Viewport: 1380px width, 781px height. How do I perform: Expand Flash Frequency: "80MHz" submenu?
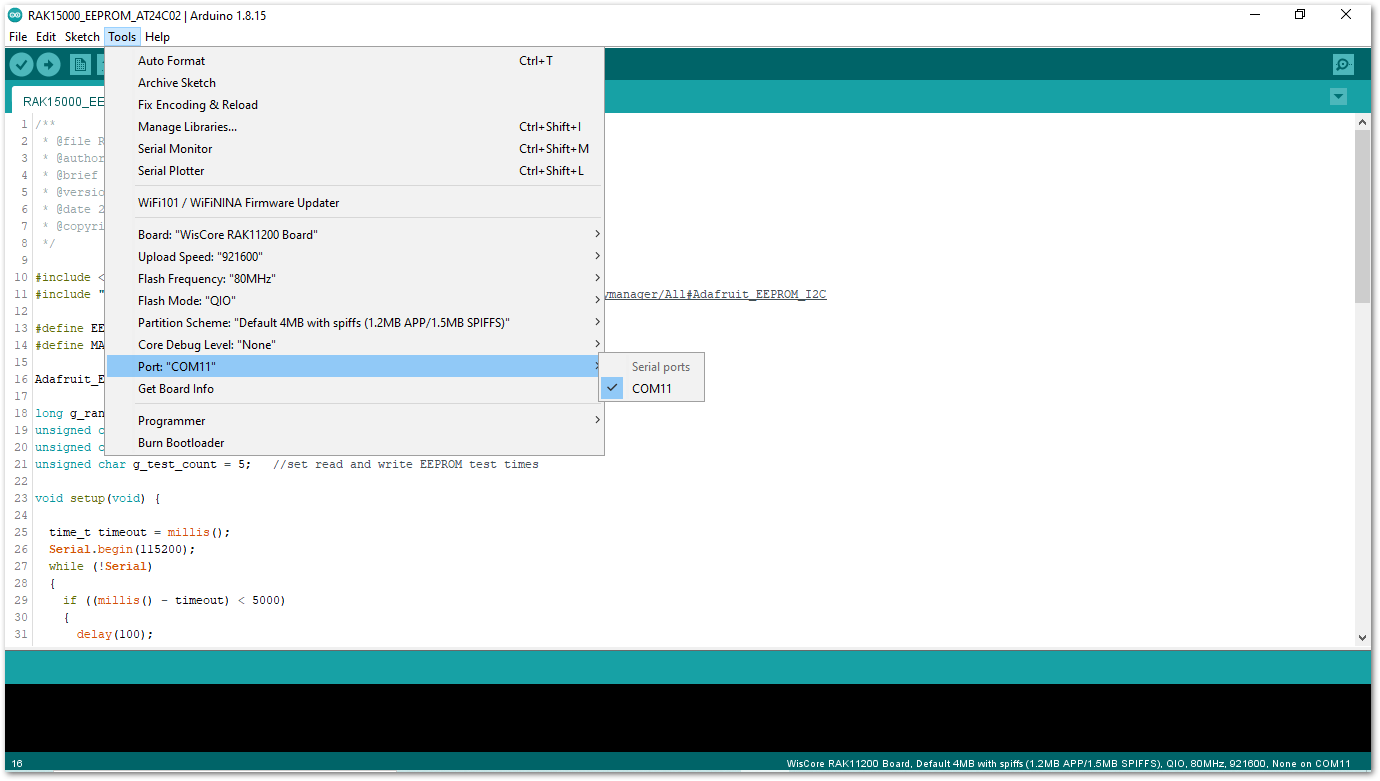click(x=355, y=279)
